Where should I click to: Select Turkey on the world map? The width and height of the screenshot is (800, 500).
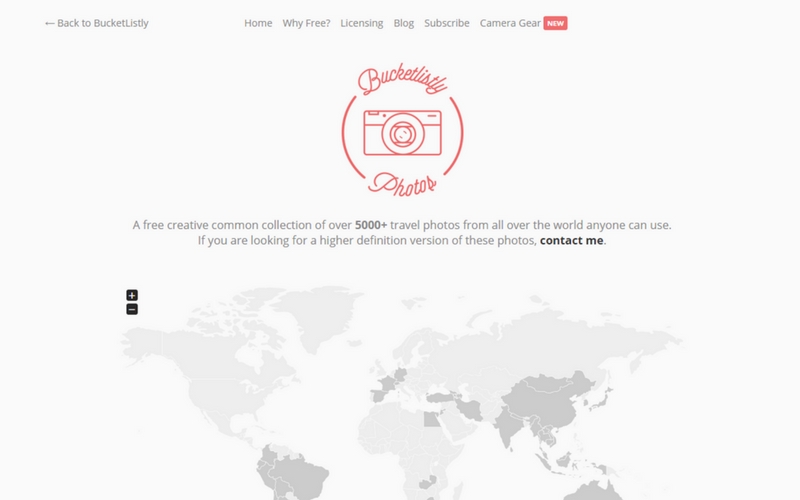pos(442,397)
